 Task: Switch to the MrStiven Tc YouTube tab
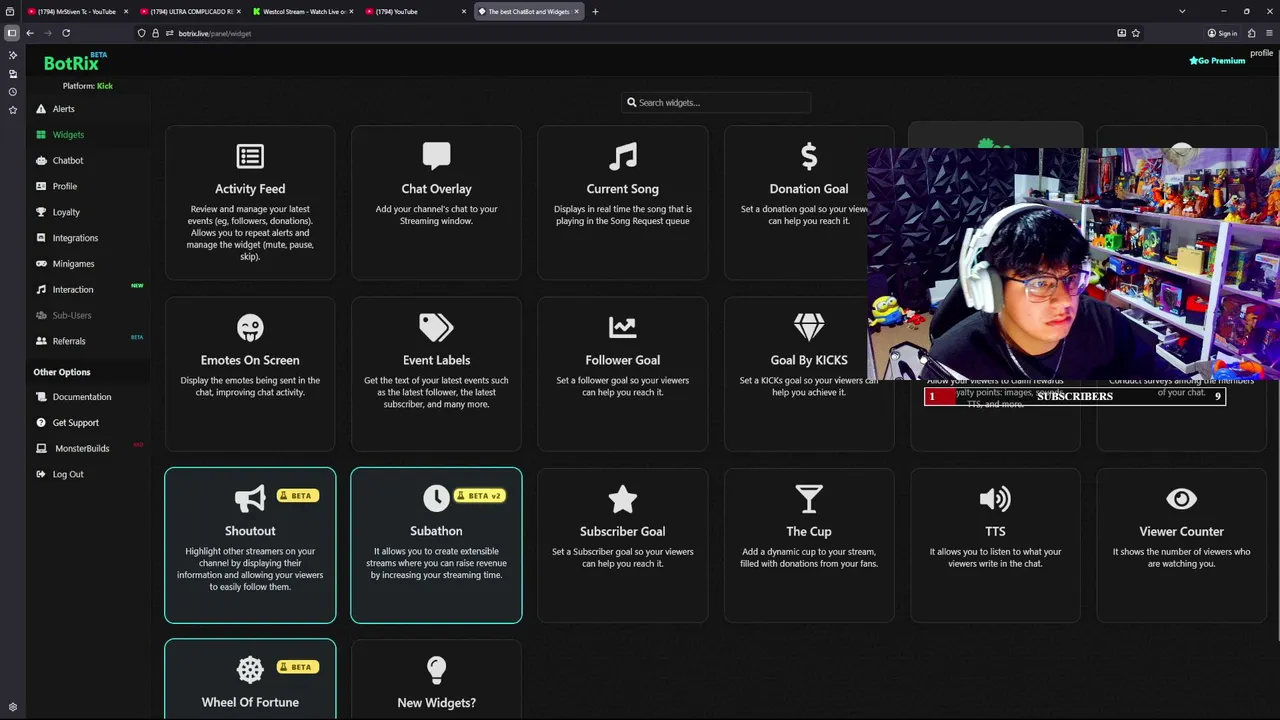76,11
